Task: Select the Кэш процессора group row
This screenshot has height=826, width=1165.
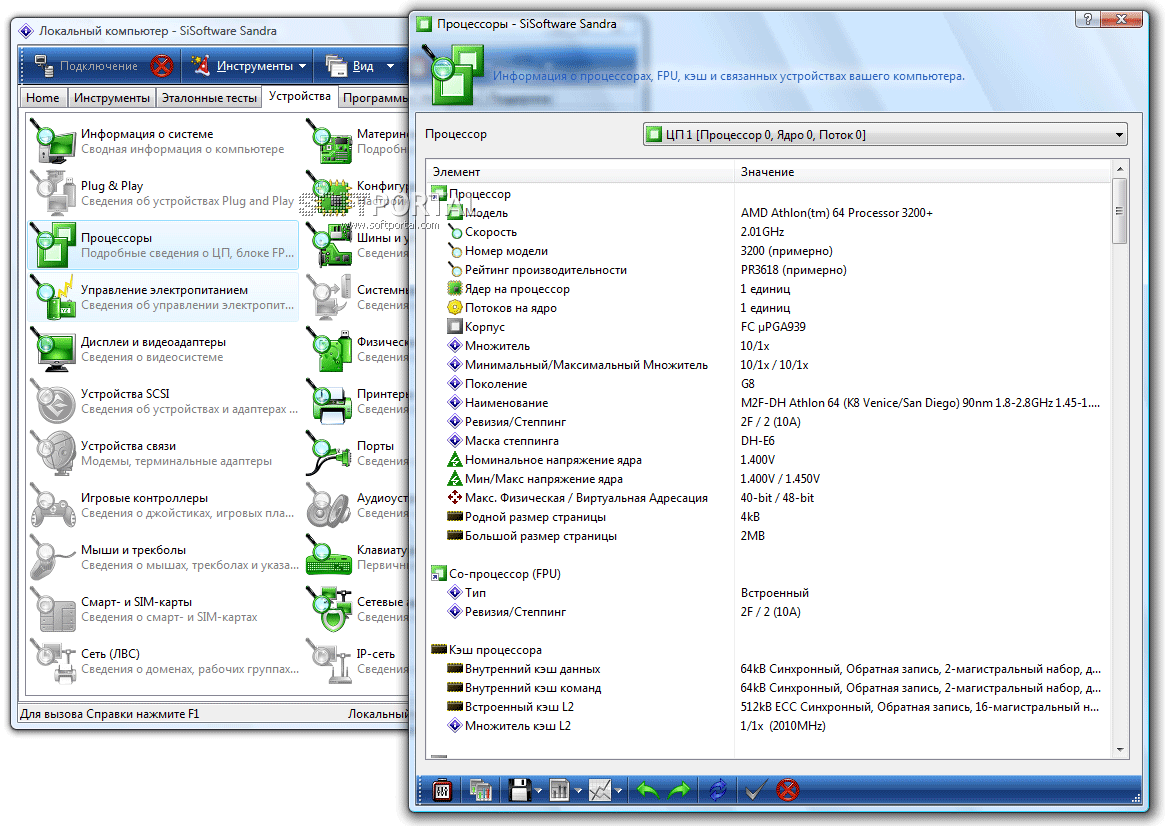Action: pyautogui.click(x=770, y=650)
